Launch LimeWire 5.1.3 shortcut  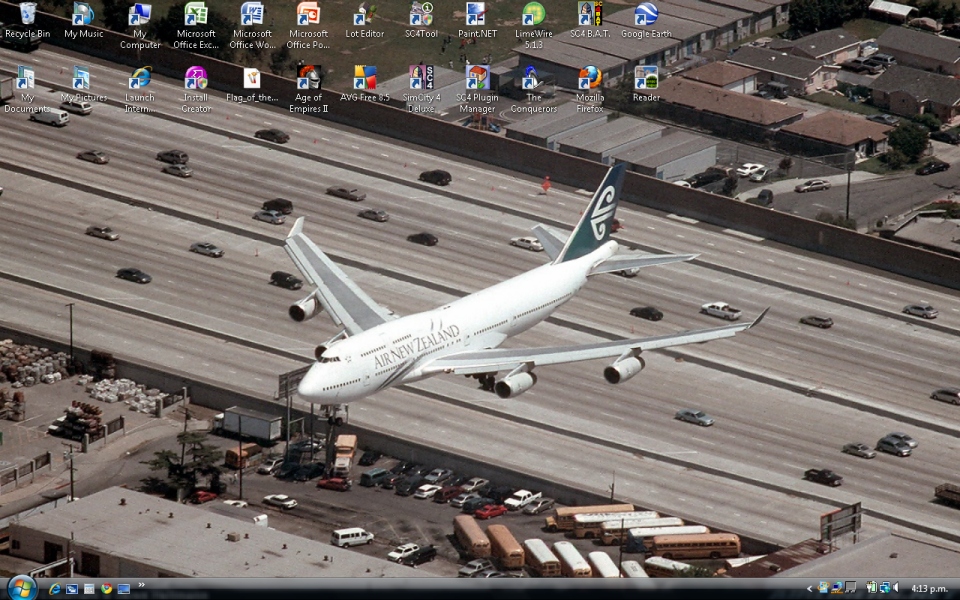[534, 26]
